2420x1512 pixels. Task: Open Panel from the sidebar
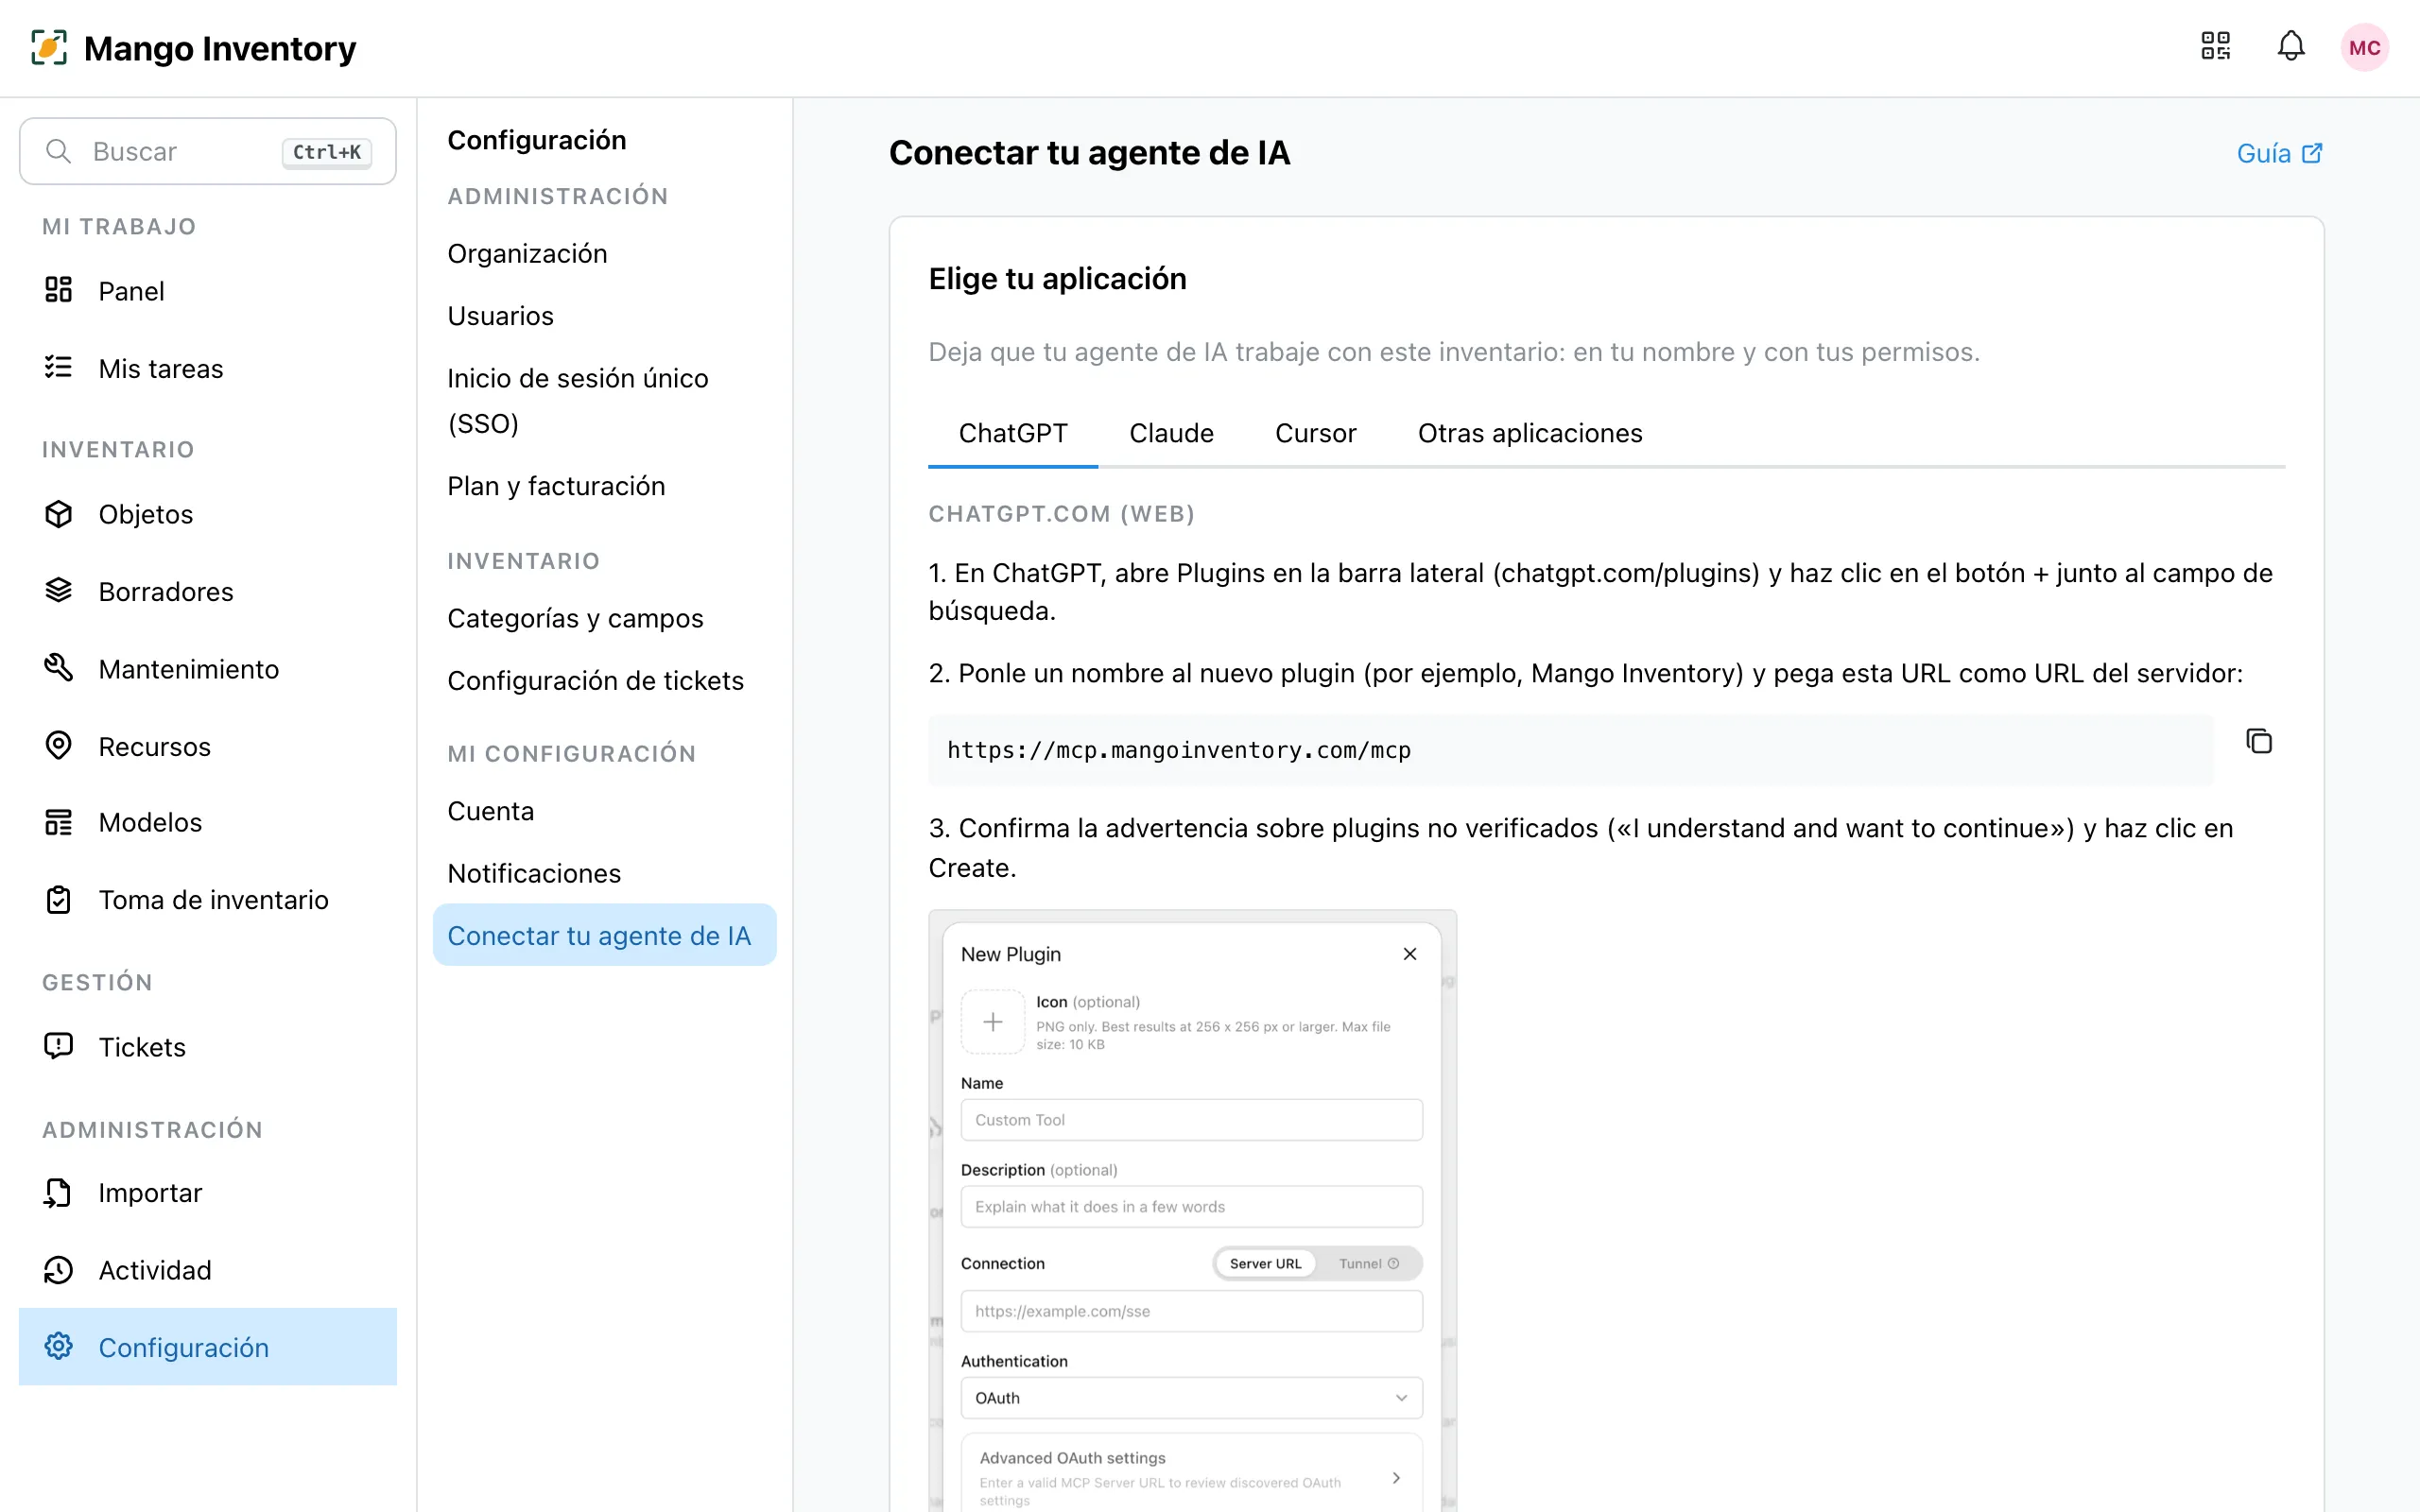208,291
